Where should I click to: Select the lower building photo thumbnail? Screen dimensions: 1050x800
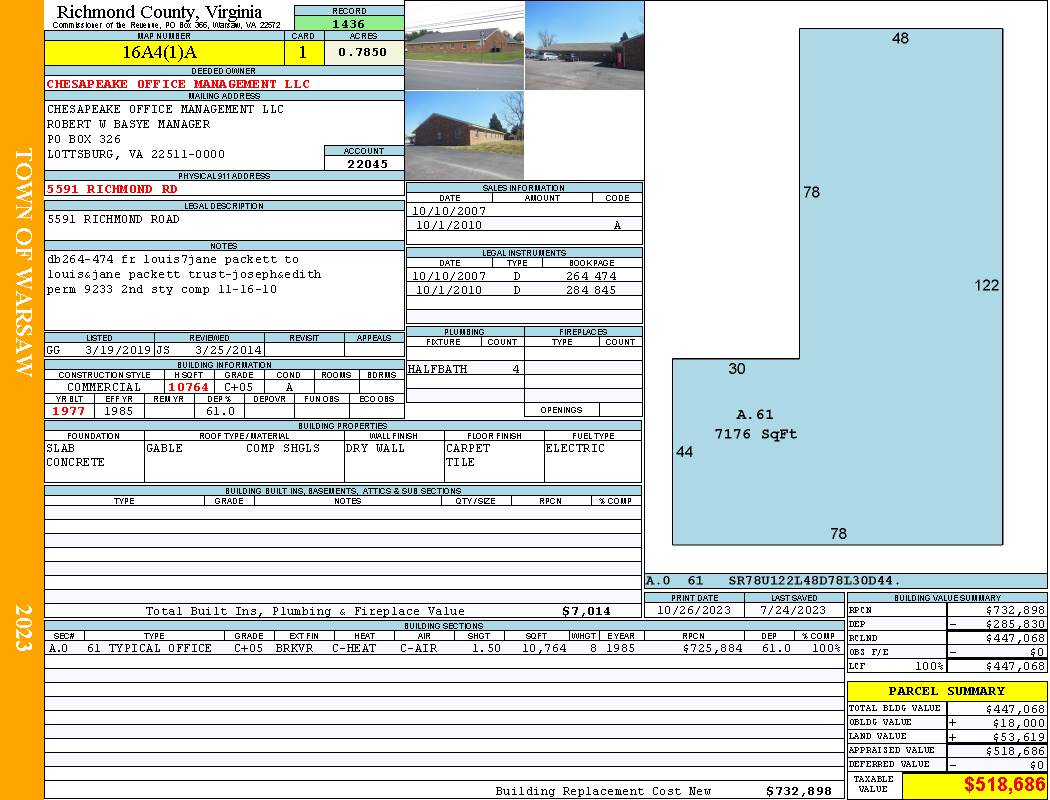pyautogui.click(x=464, y=135)
